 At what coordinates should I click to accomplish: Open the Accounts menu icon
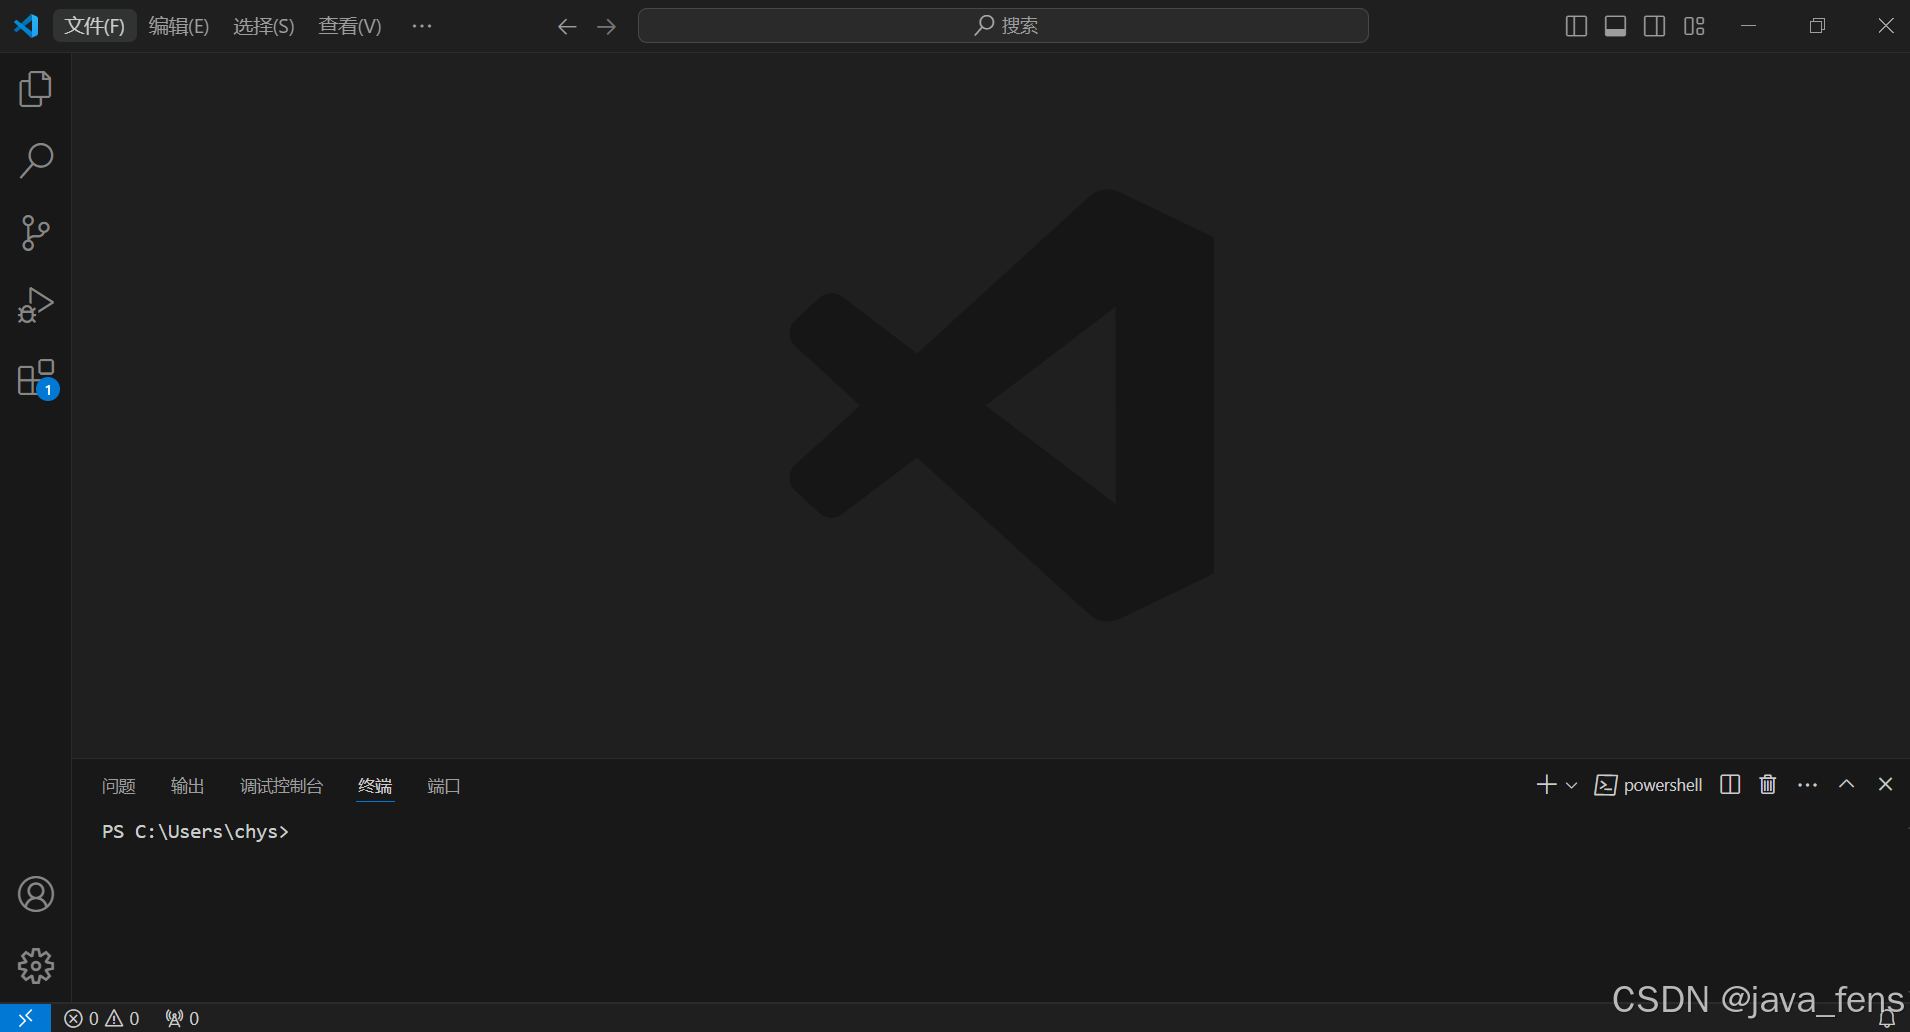coord(36,894)
